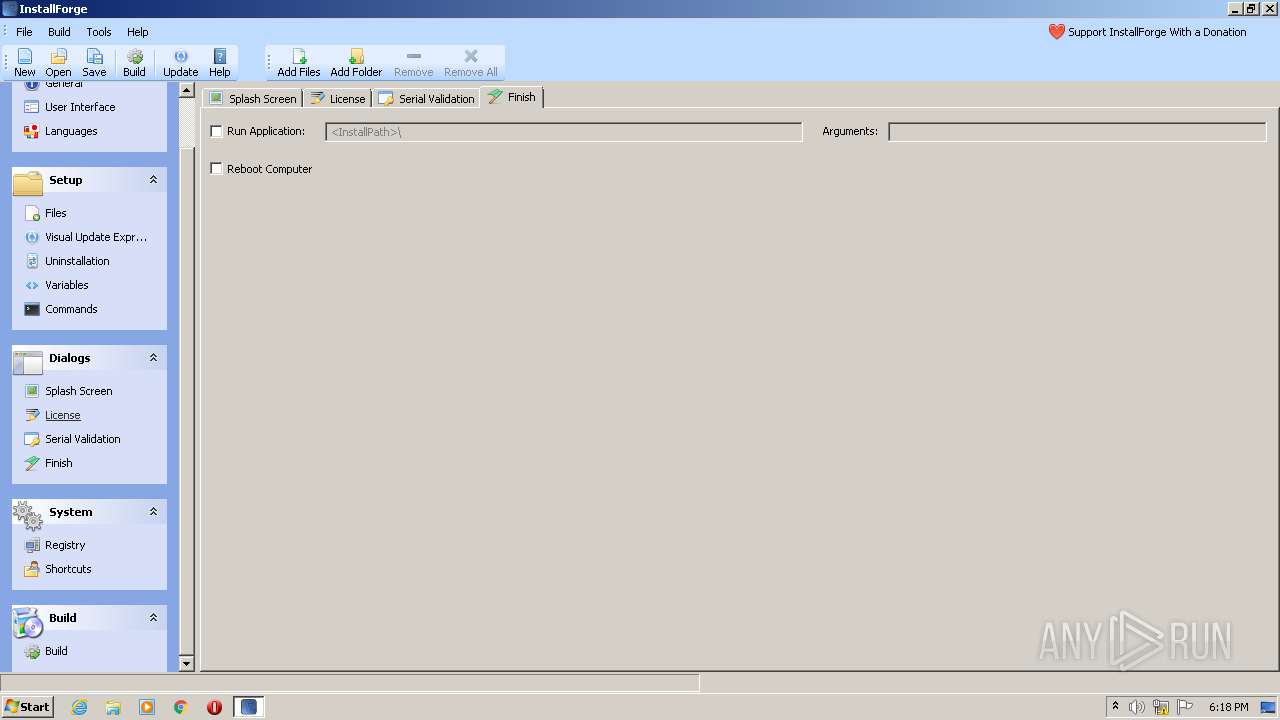Image resolution: width=1280 pixels, height=720 pixels.
Task: Switch to the Serial Validation tab
Action: (x=426, y=98)
